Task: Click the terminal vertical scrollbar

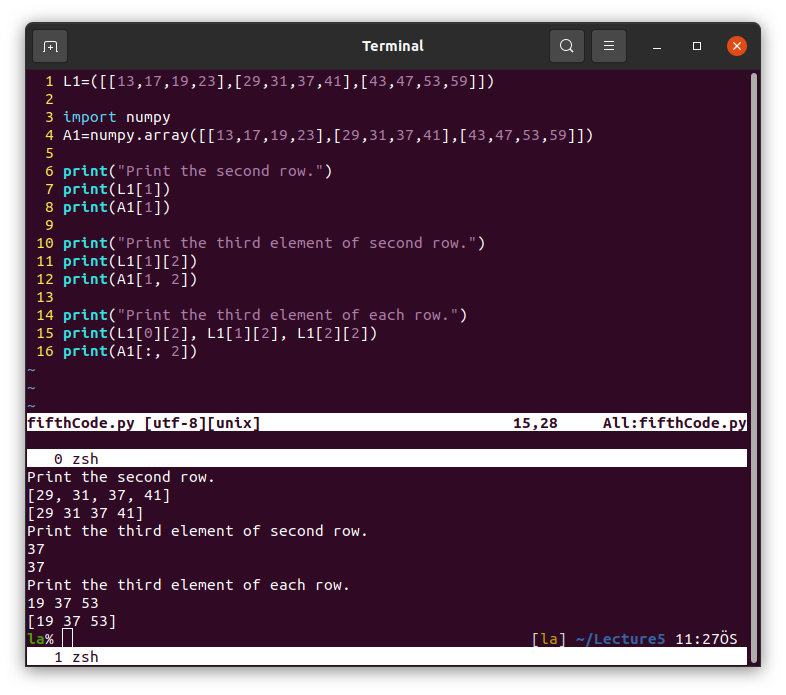Action: pyautogui.click(x=754, y=240)
